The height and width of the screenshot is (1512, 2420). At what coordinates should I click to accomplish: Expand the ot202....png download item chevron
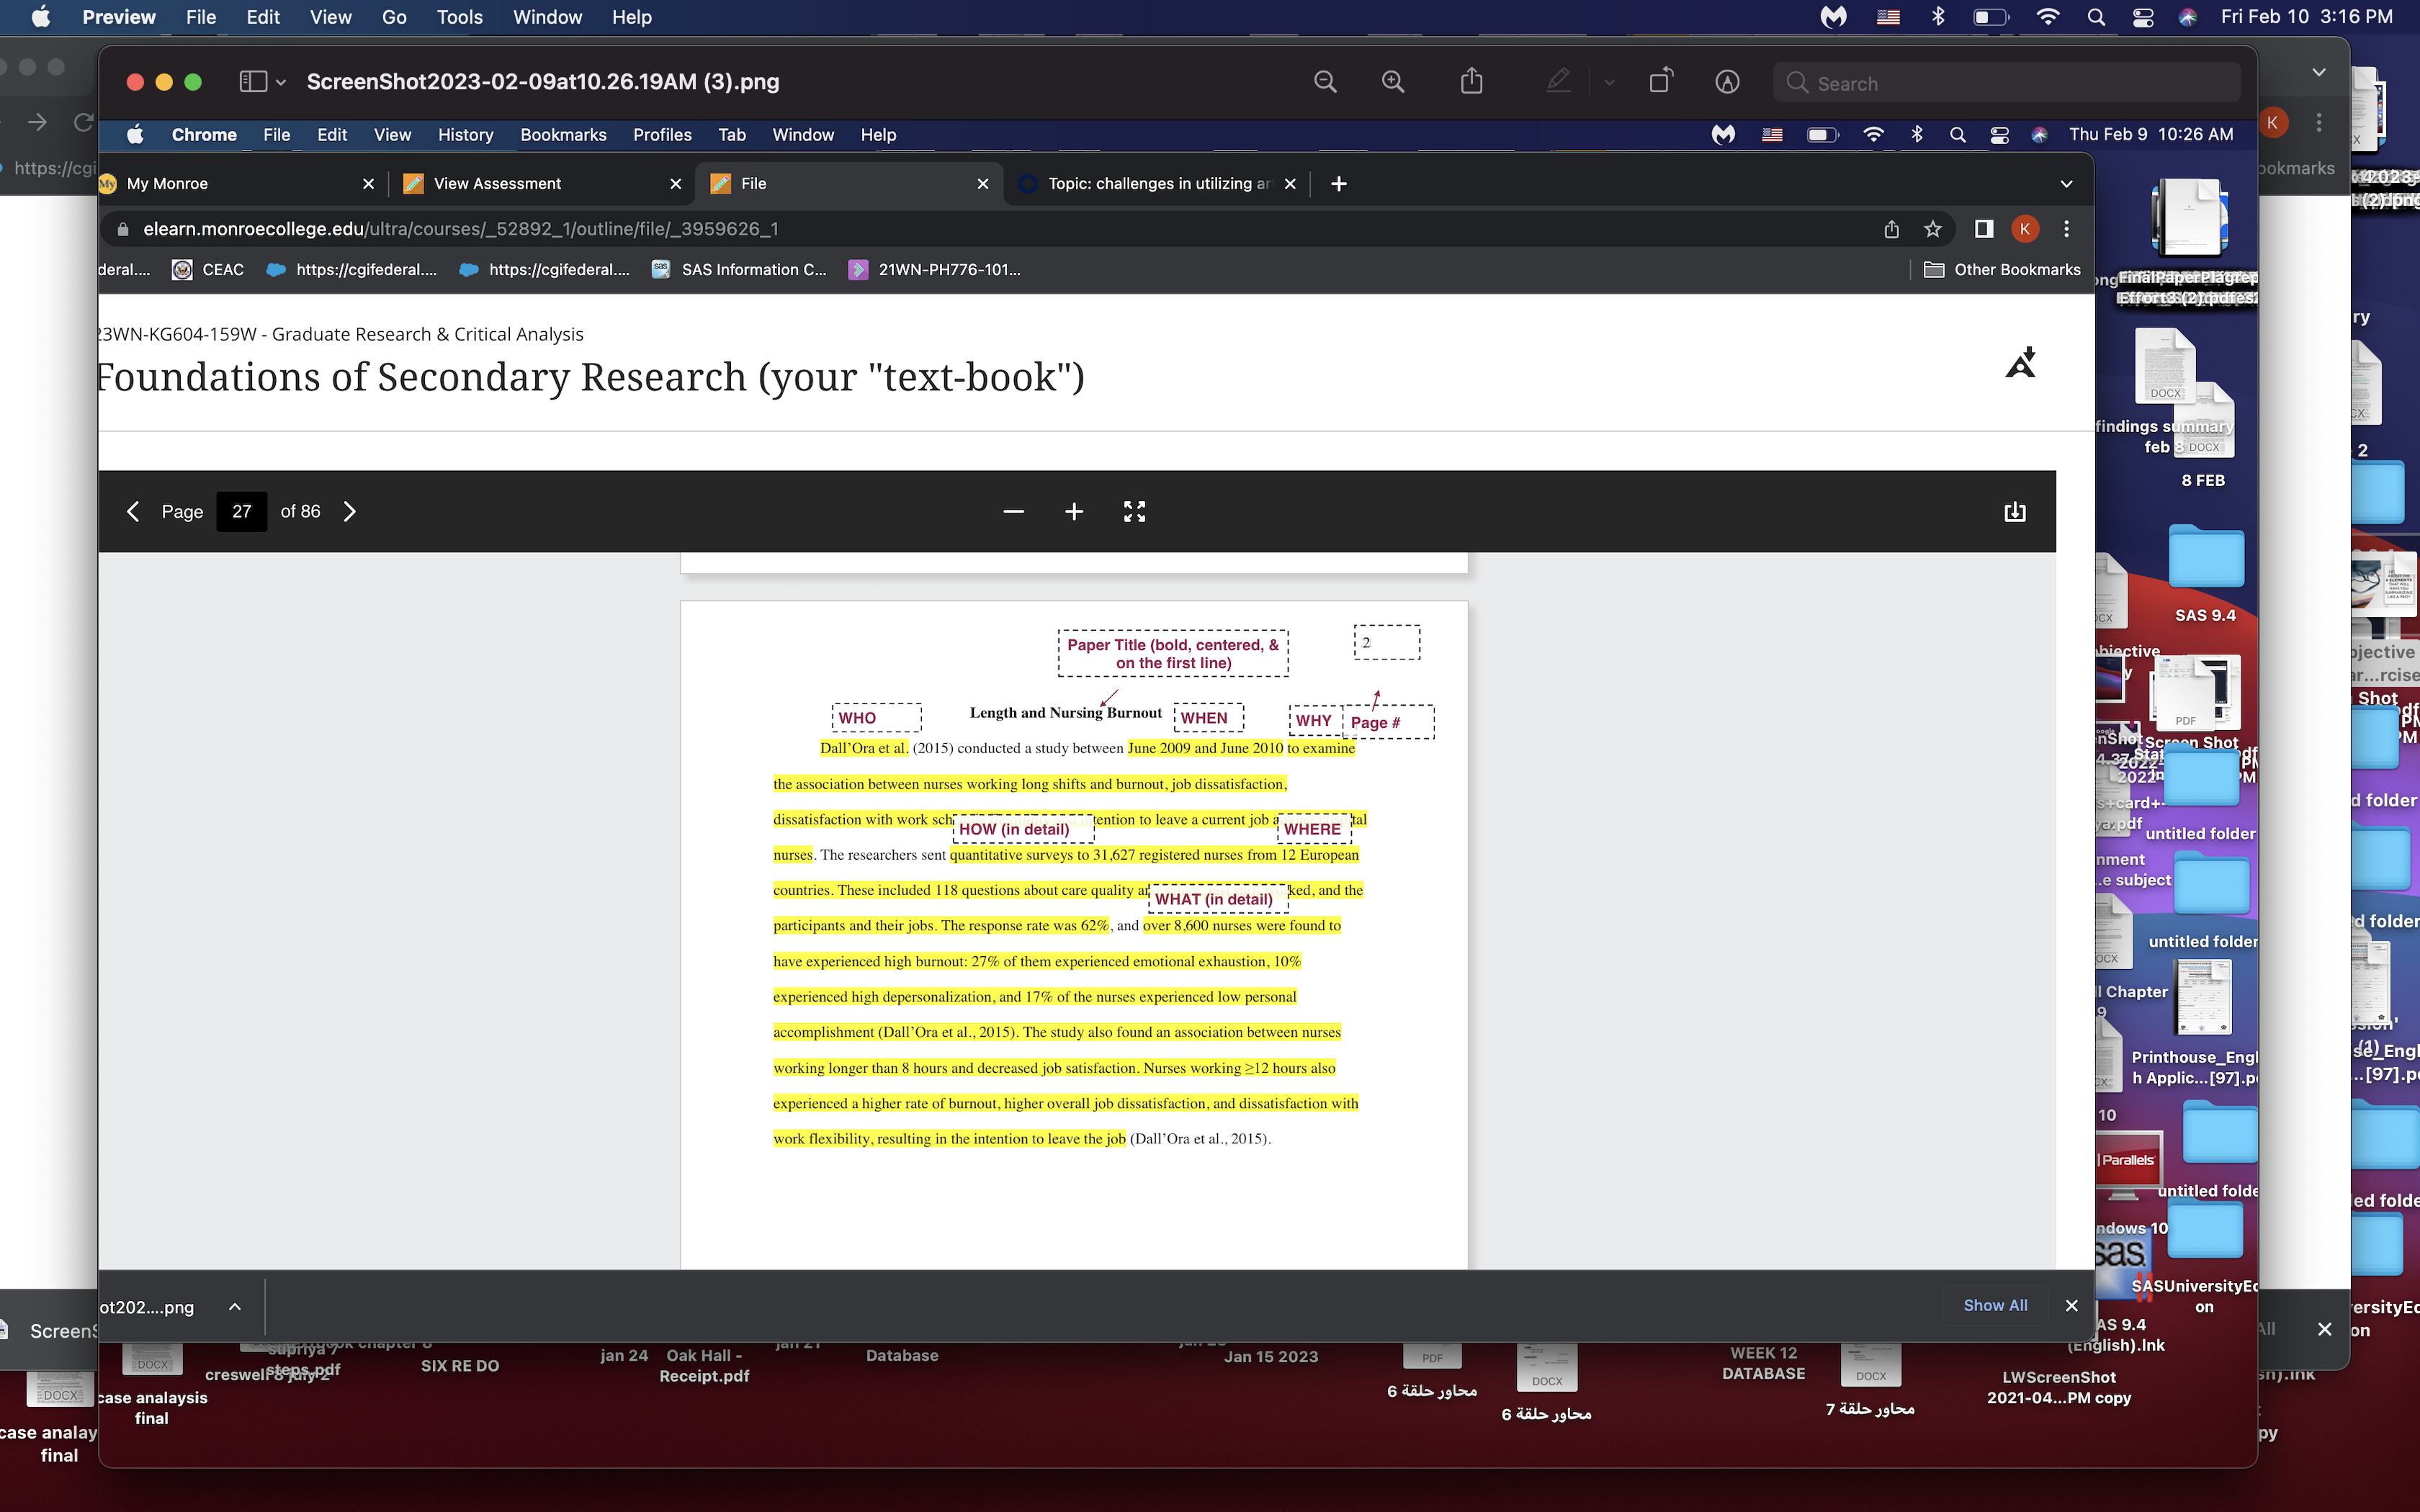(x=235, y=1307)
